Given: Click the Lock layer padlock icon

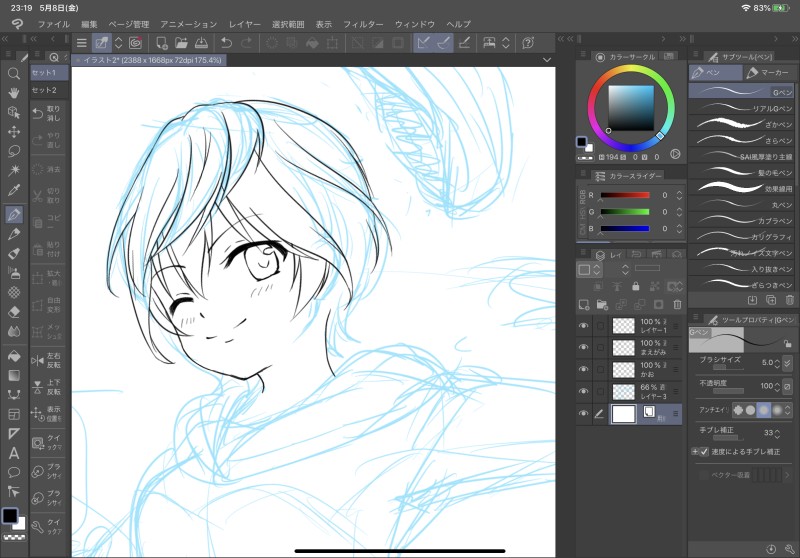Looking at the screenshot, I should click(x=636, y=287).
